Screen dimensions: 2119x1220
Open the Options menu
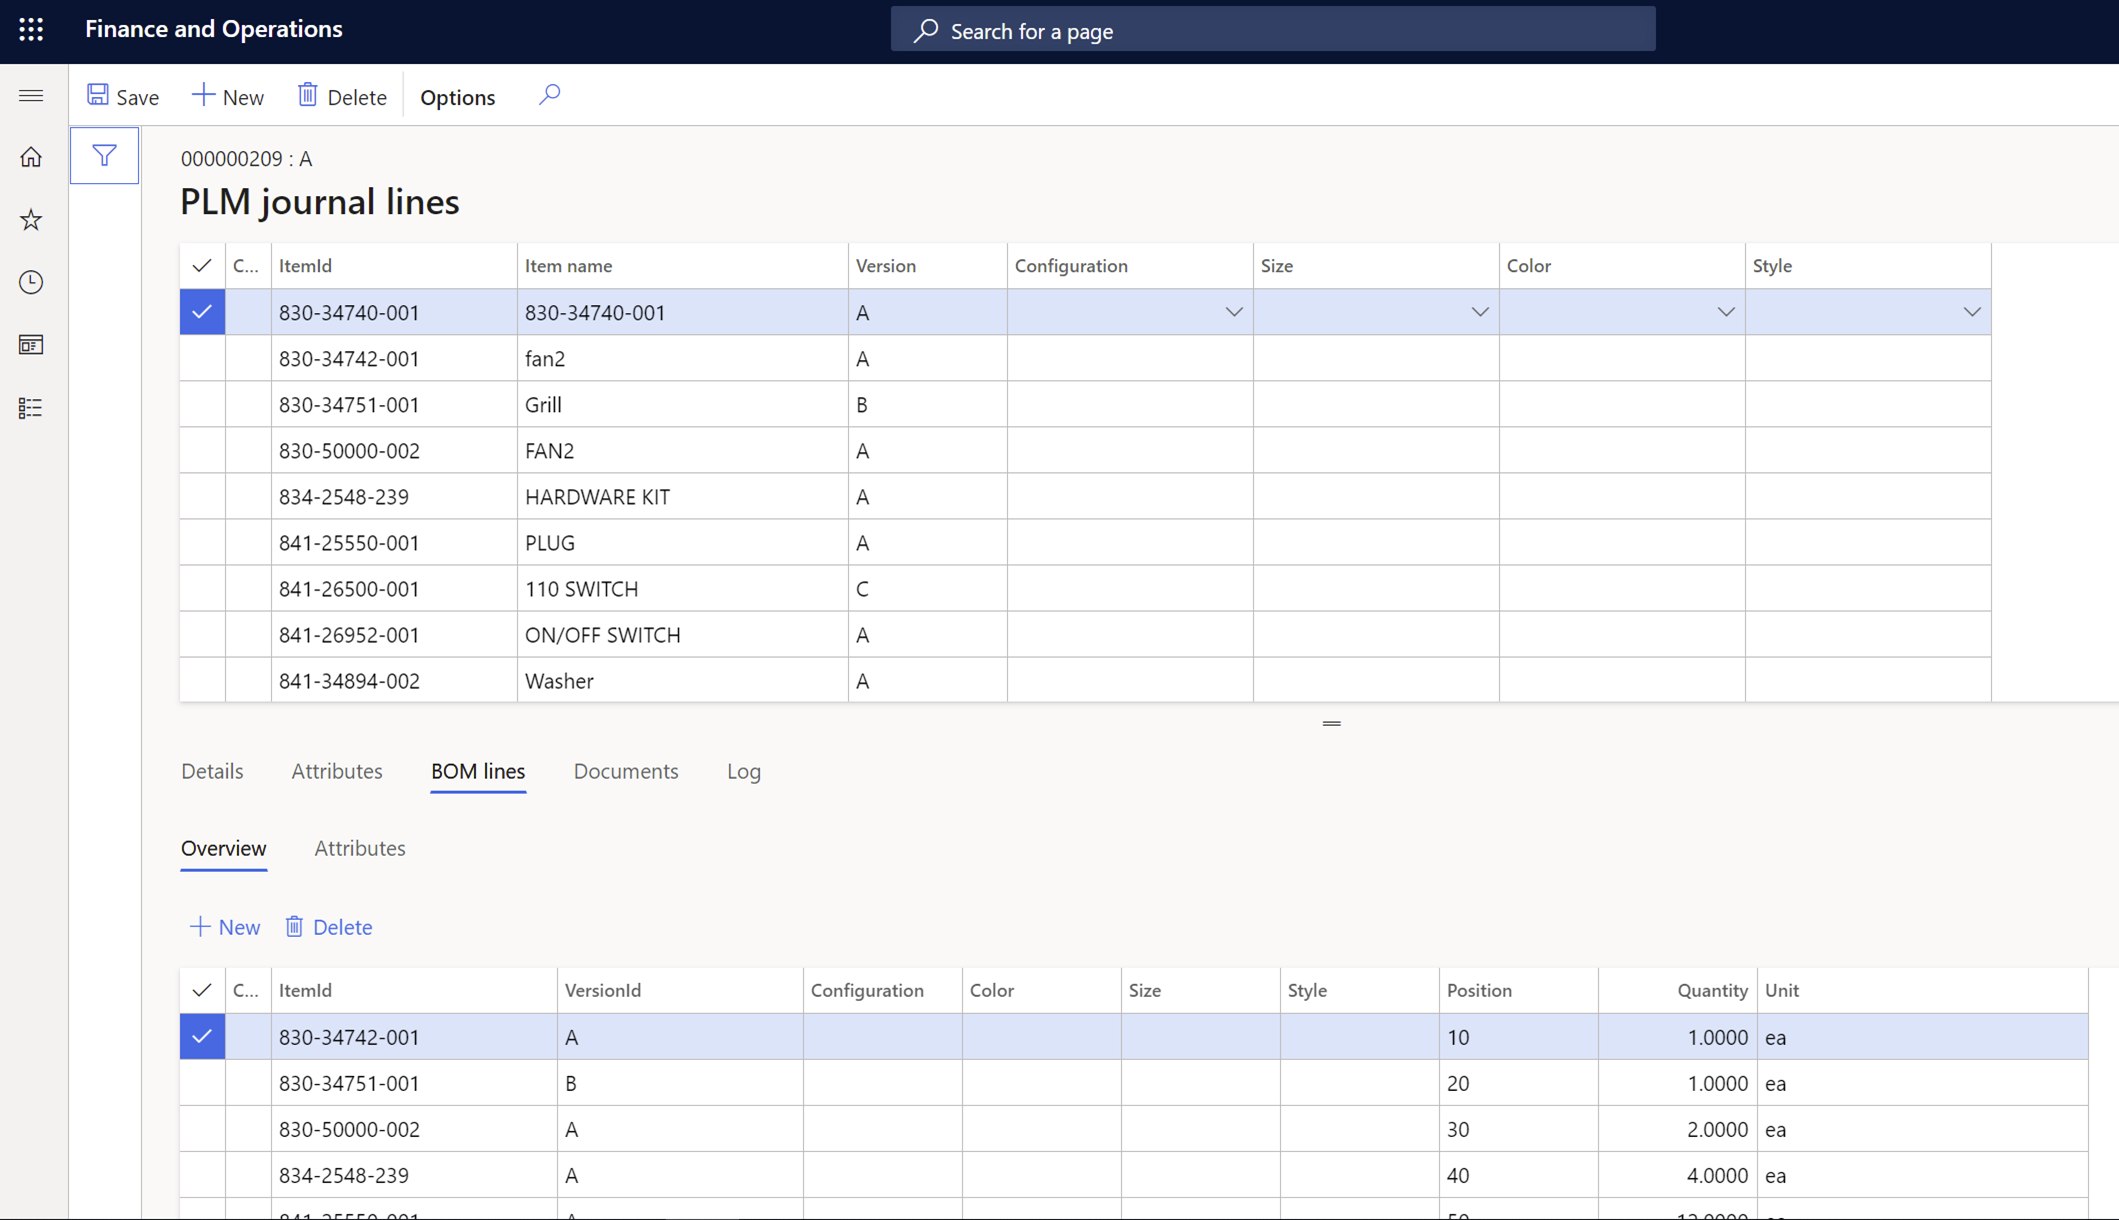point(457,97)
